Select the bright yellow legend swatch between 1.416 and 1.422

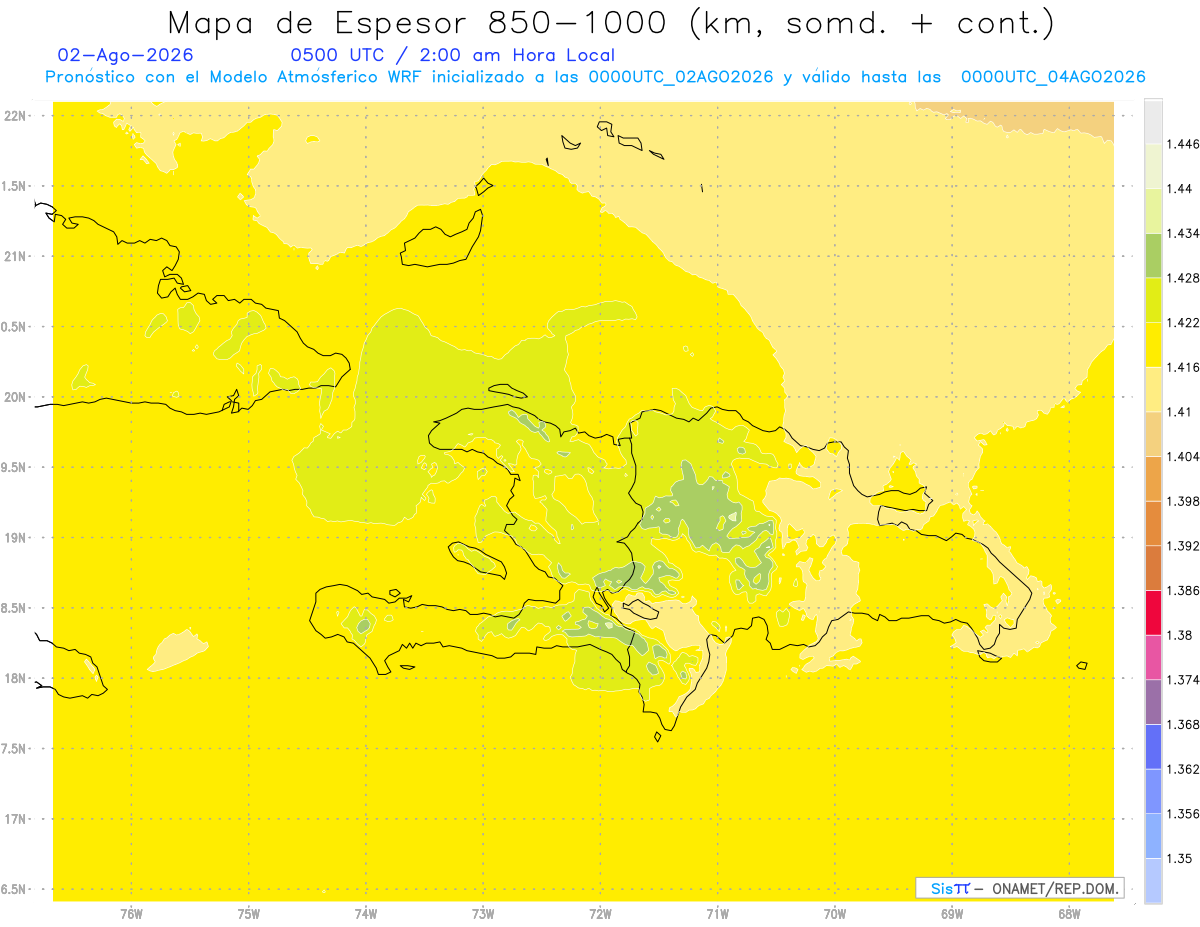[x=1153, y=344]
